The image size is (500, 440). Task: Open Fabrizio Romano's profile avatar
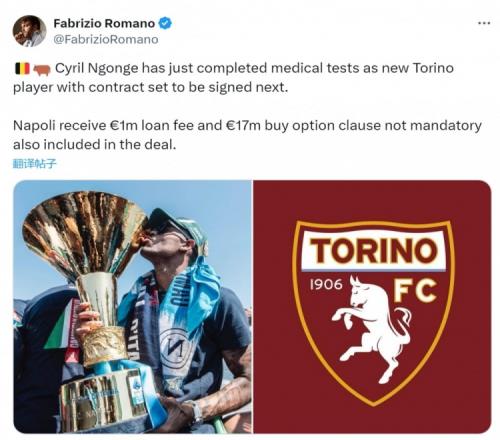click(29, 31)
